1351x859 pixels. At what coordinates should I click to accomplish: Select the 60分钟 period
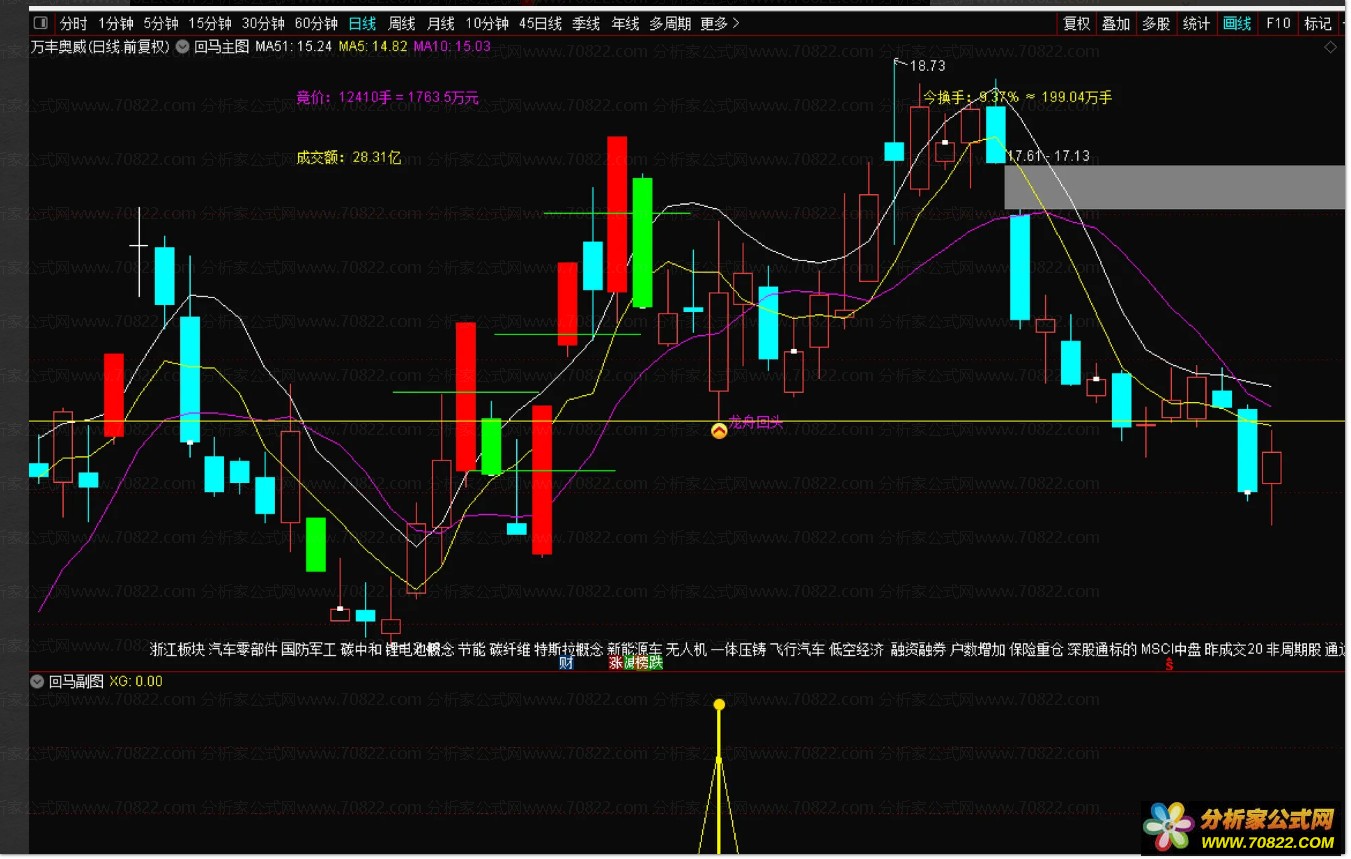tap(316, 23)
